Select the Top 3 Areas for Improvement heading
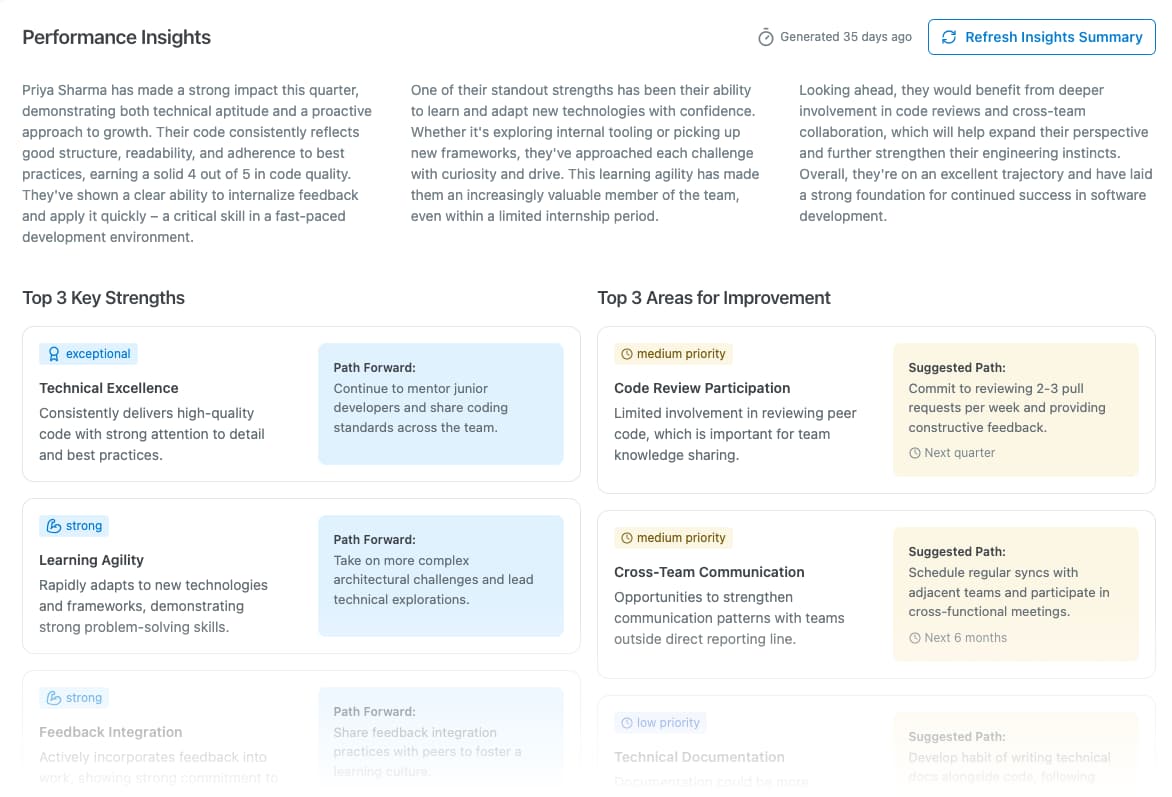This screenshot has height=797, width=1172. click(x=713, y=297)
